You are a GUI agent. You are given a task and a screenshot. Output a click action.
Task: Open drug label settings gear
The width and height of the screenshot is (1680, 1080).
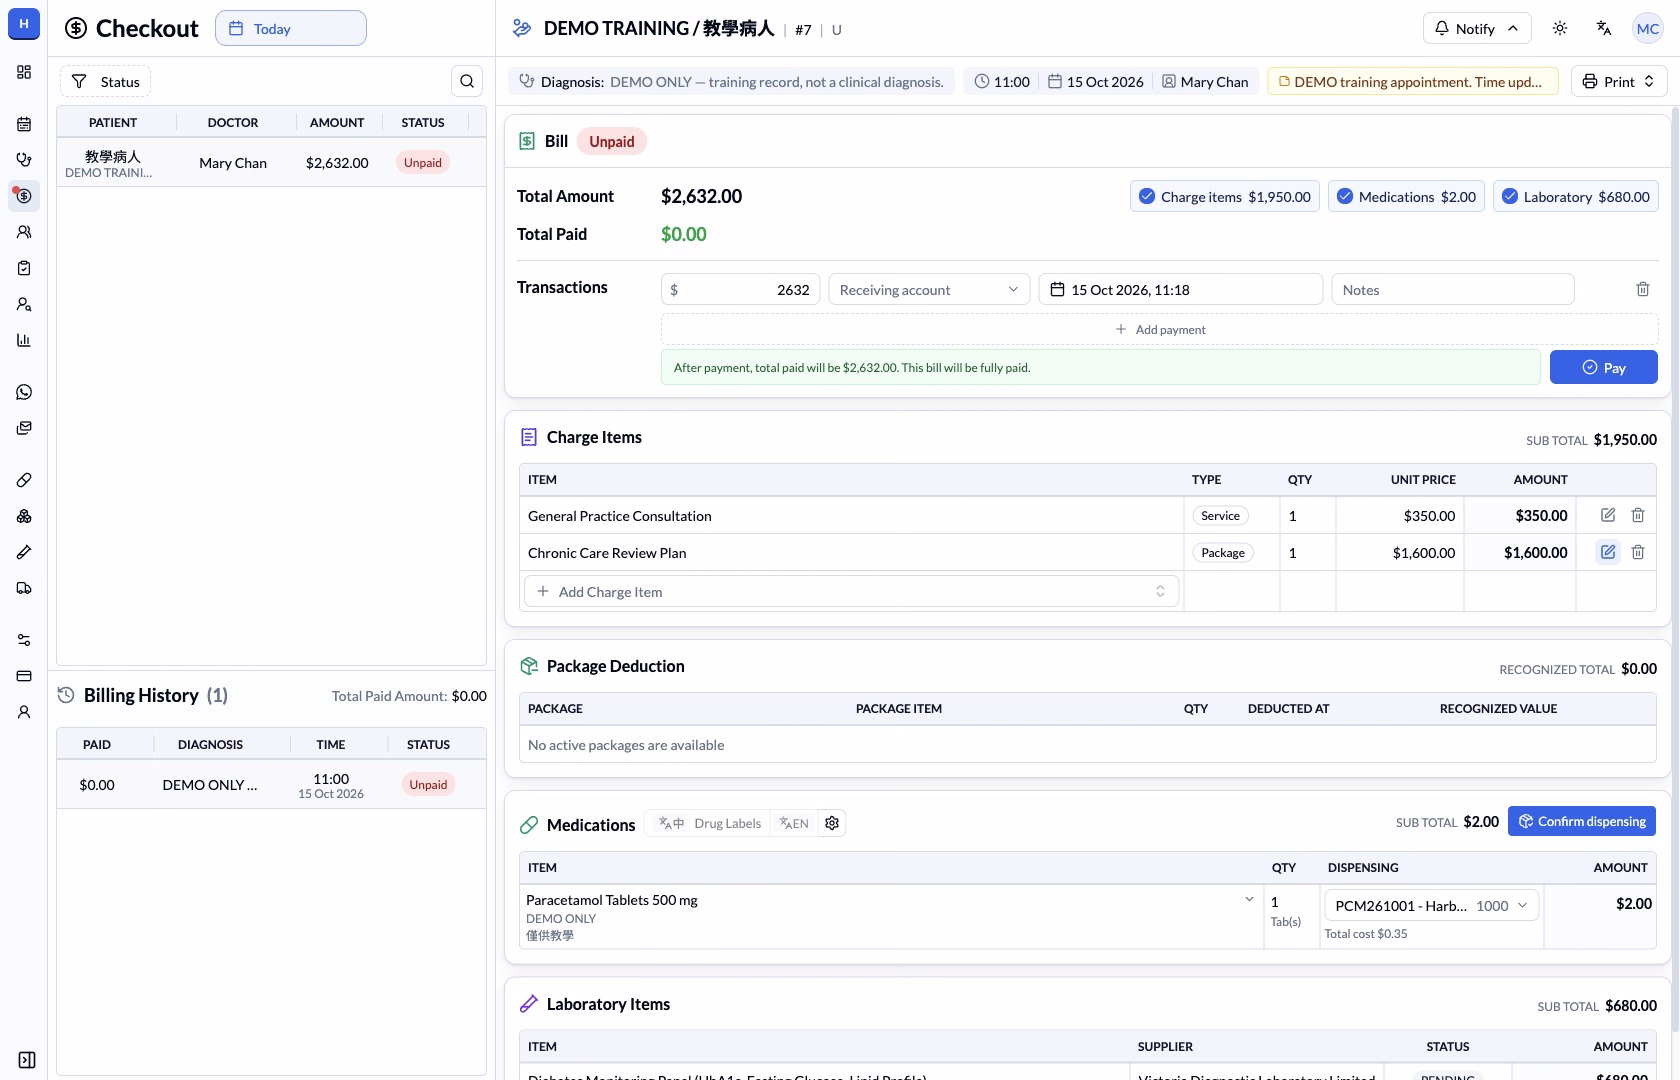tap(832, 823)
